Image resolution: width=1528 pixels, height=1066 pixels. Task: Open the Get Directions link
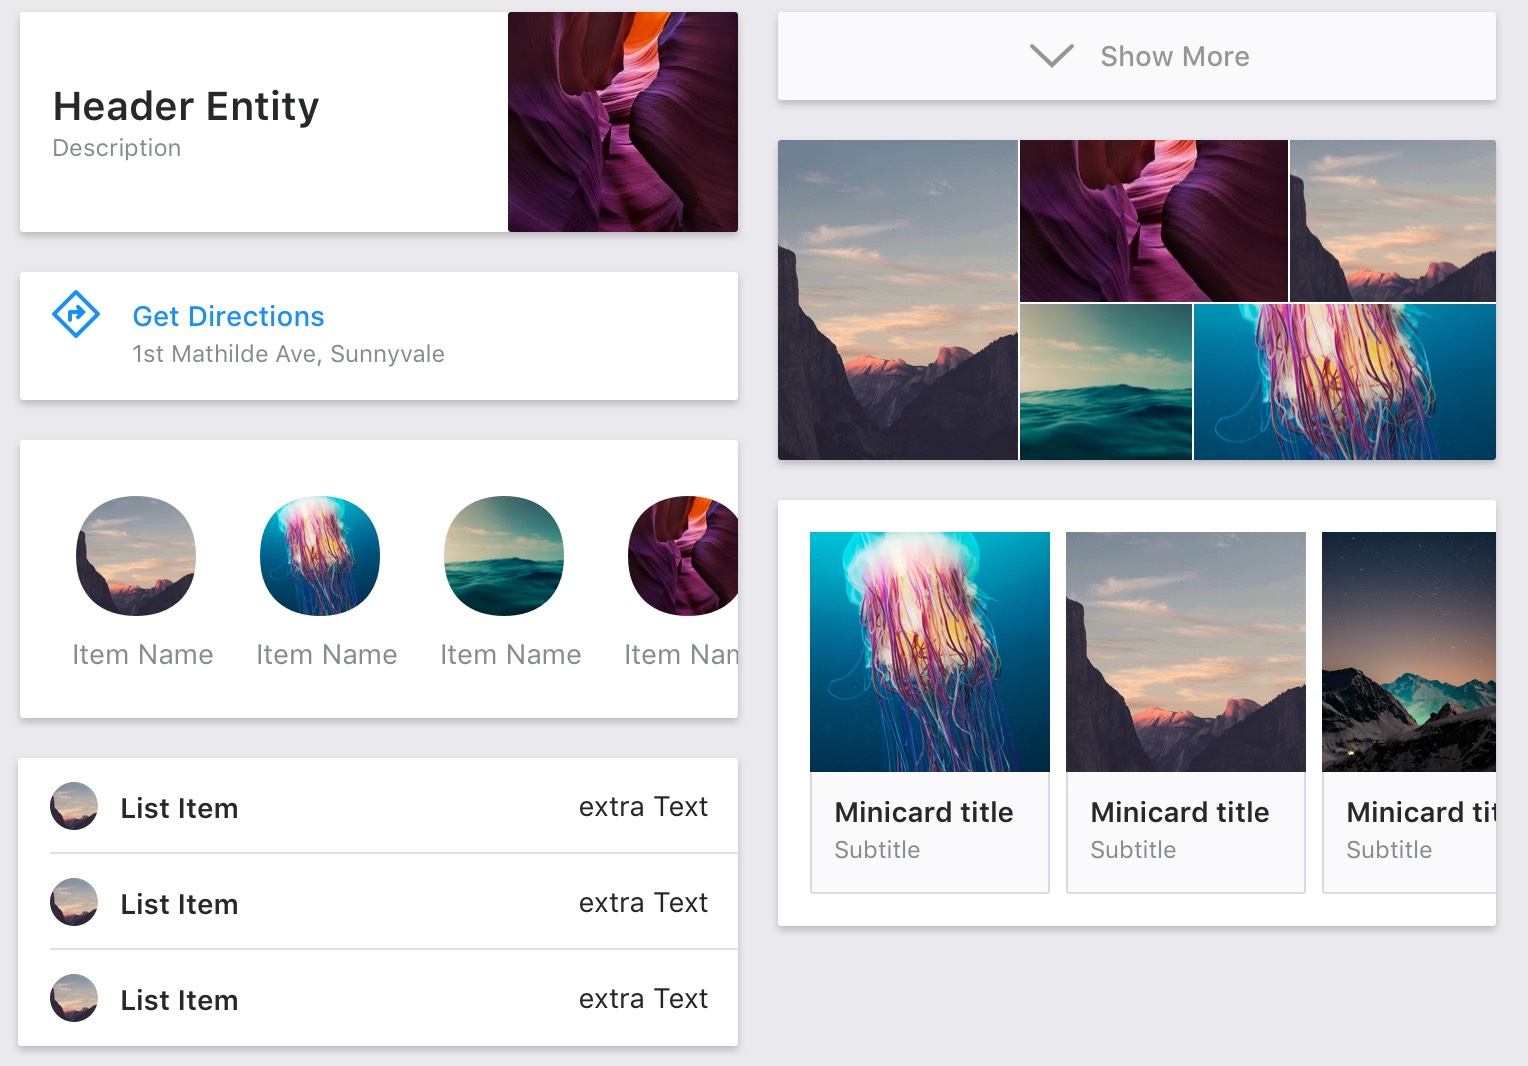click(228, 317)
